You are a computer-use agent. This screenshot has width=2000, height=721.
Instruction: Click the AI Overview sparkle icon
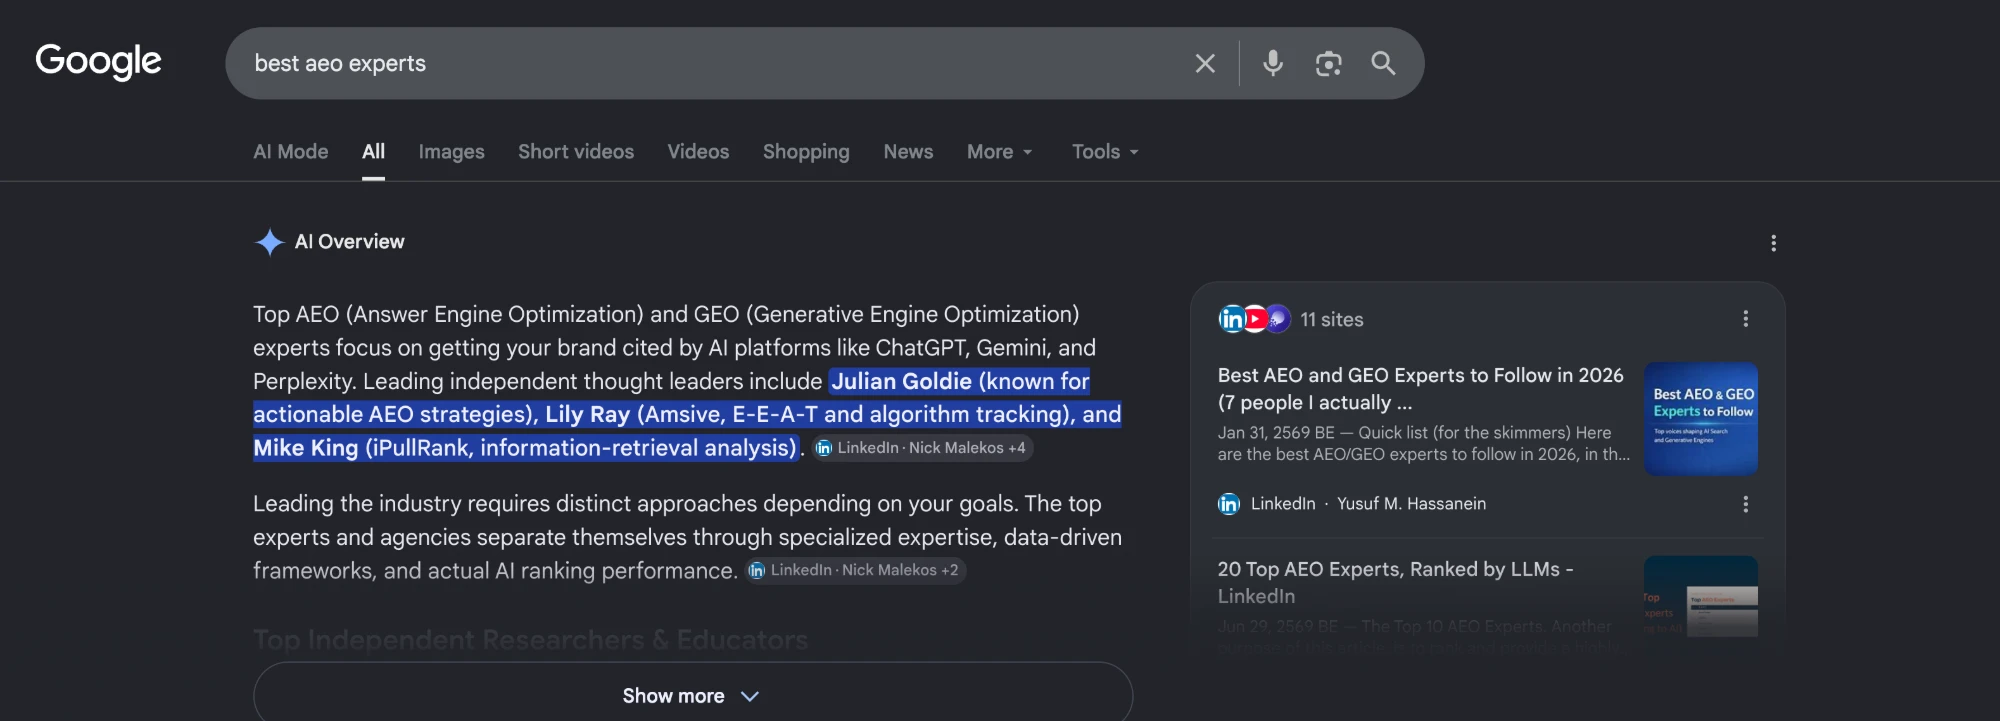point(269,242)
